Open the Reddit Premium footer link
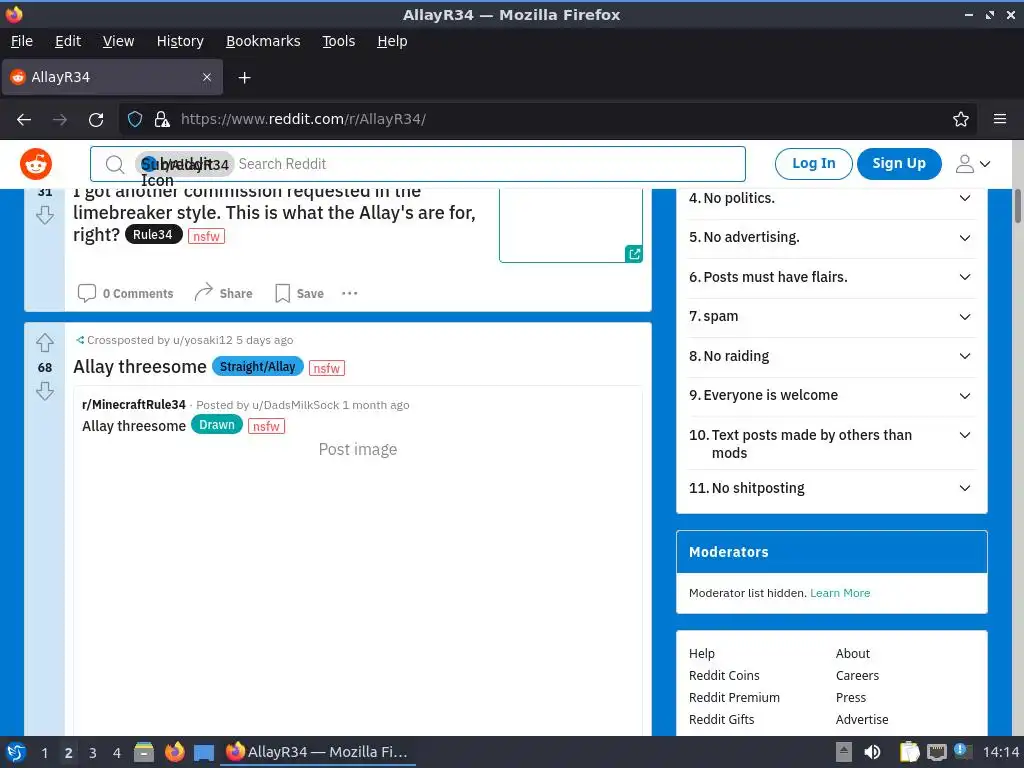The width and height of the screenshot is (1024, 768). pos(734,697)
